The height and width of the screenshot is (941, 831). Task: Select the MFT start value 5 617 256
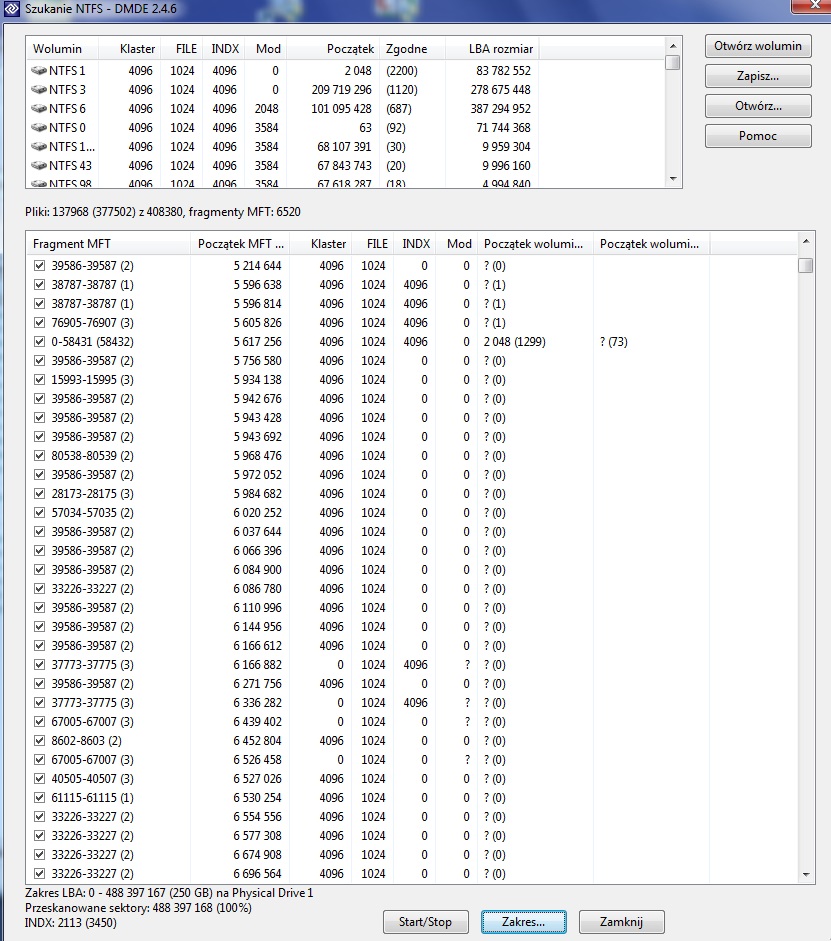(257, 341)
